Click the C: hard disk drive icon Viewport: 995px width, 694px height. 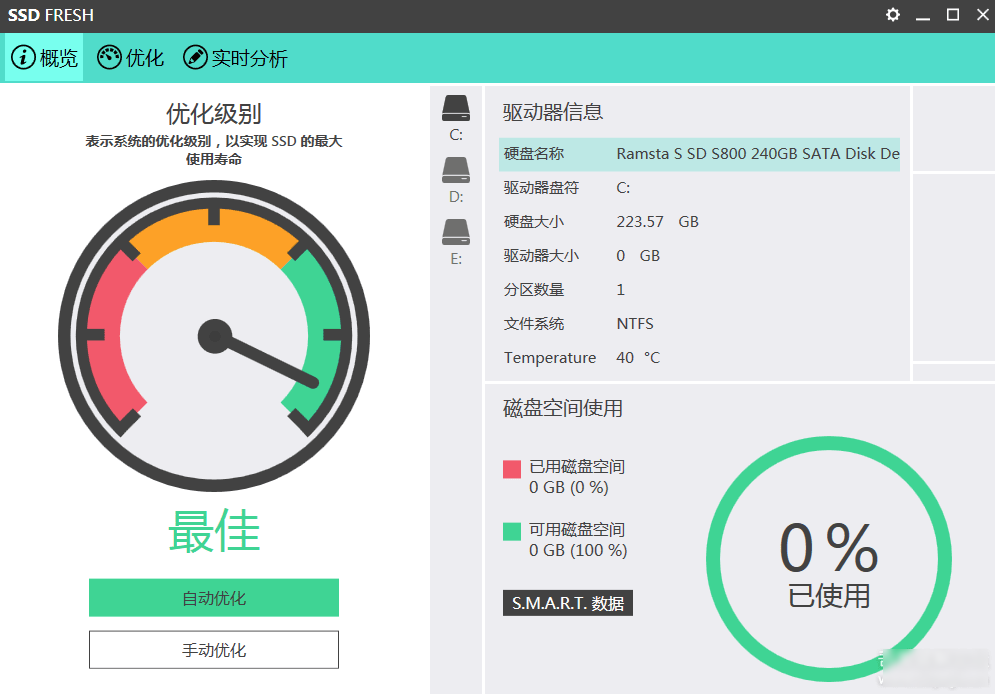pos(456,105)
